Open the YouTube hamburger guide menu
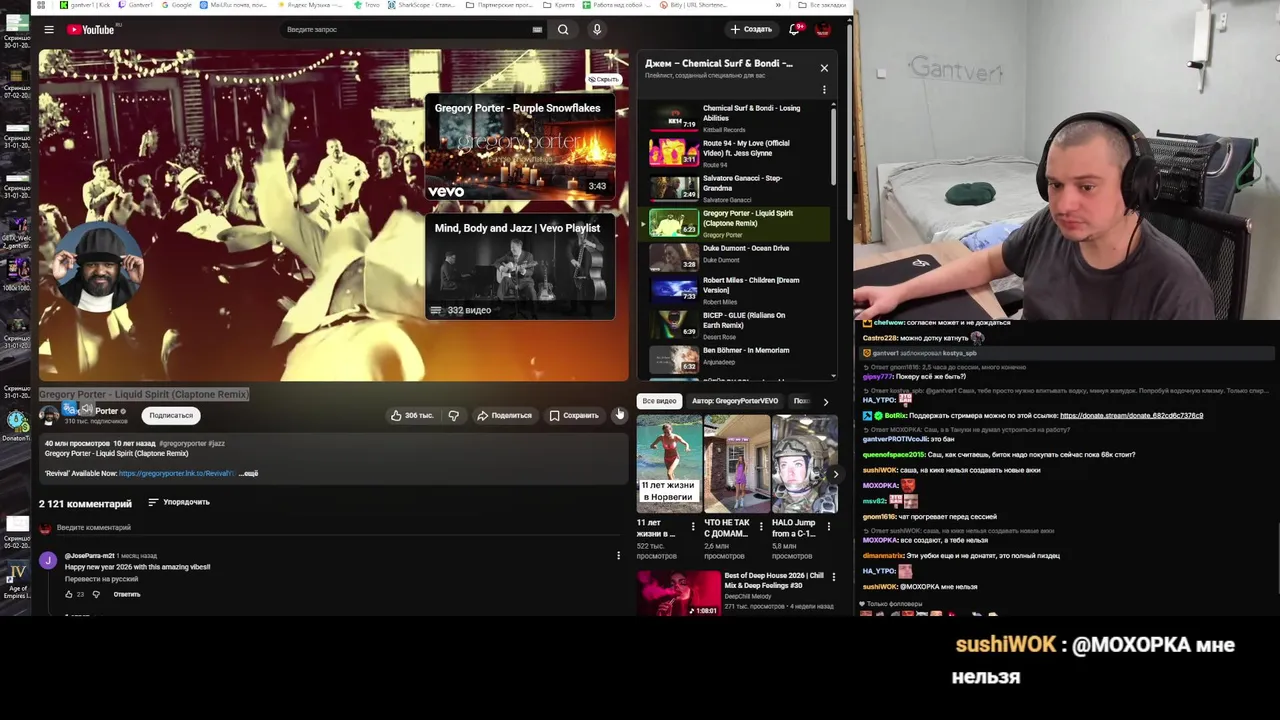Screen dimensions: 1280x720 click(48, 30)
